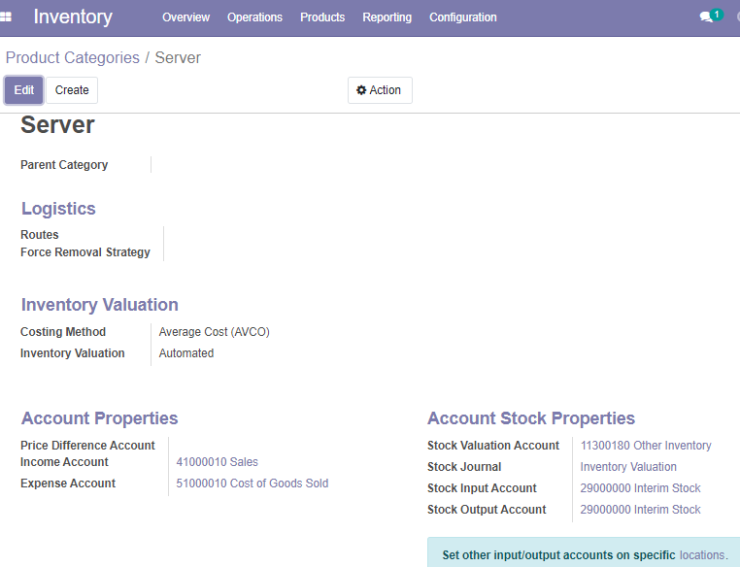Image resolution: width=740 pixels, height=567 pixels.
Task: Open the Reporting menu
Action: click(387, 17)
